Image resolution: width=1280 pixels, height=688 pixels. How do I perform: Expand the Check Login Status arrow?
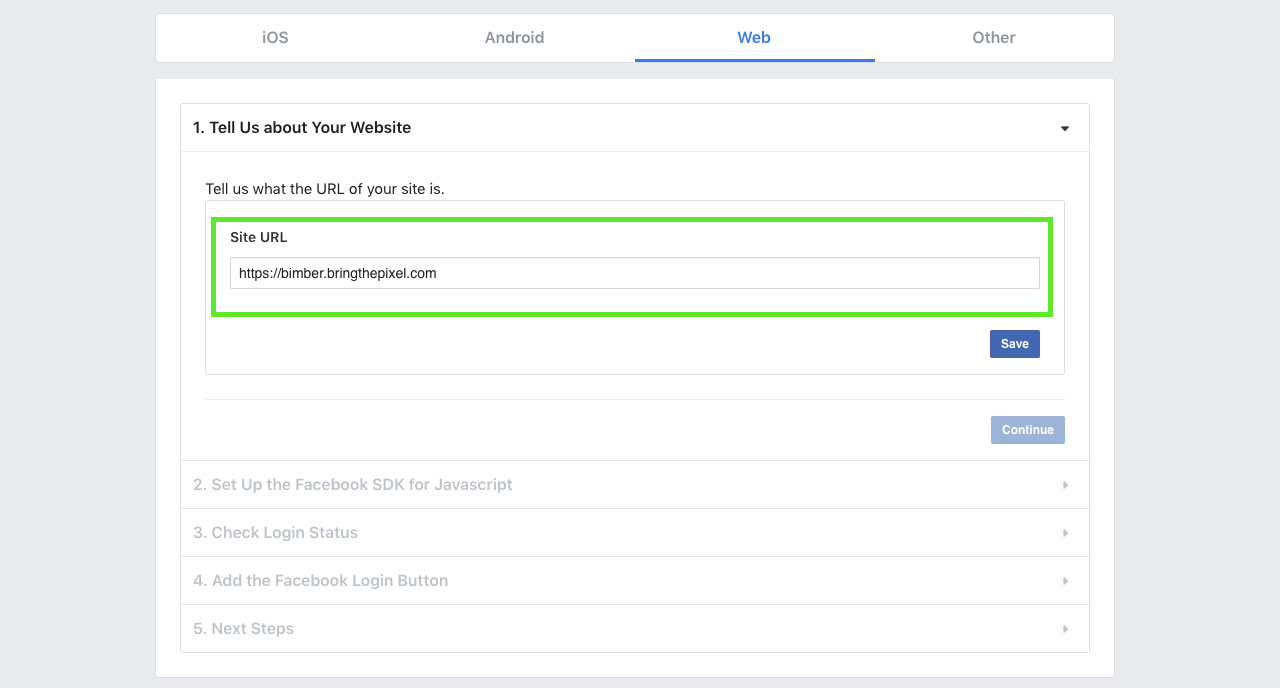pyautogui.click(x=1065, y=533)
